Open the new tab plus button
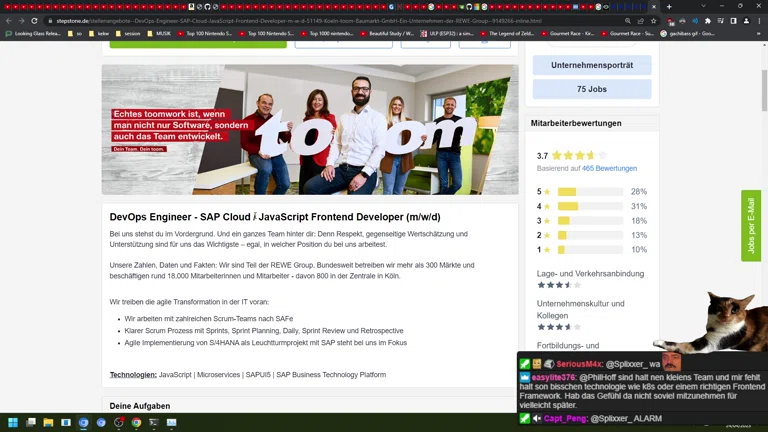768x432 pixels. (x=669, y=6)
